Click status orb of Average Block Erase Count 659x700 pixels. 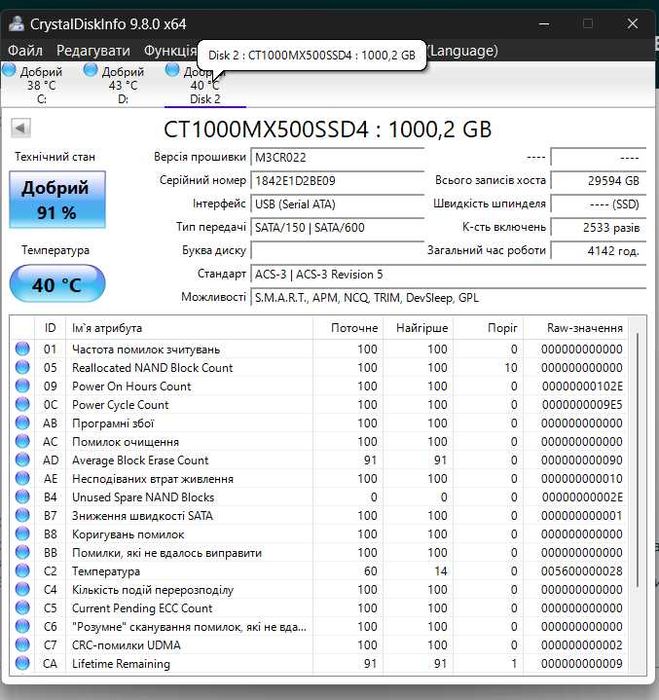[22, 460]
